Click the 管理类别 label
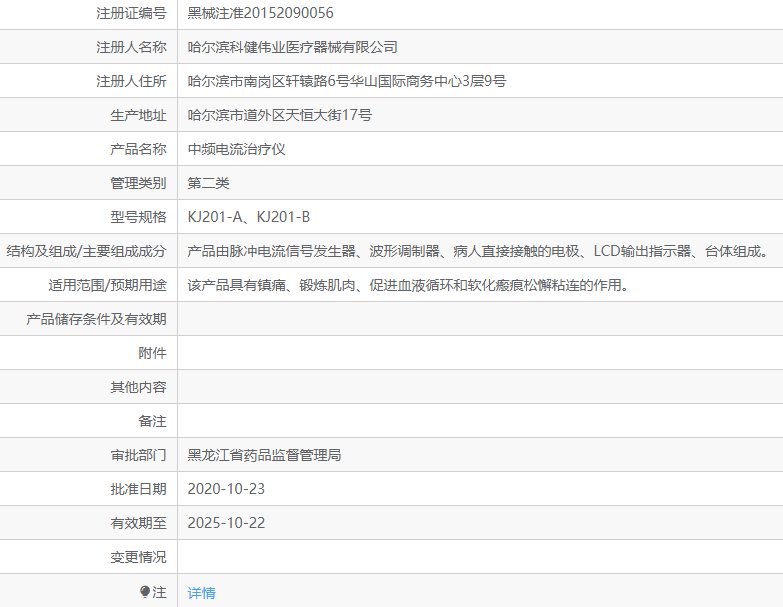The width and height of the screenshot is (783, 607). pyautogui.click(x=138, y=183)
